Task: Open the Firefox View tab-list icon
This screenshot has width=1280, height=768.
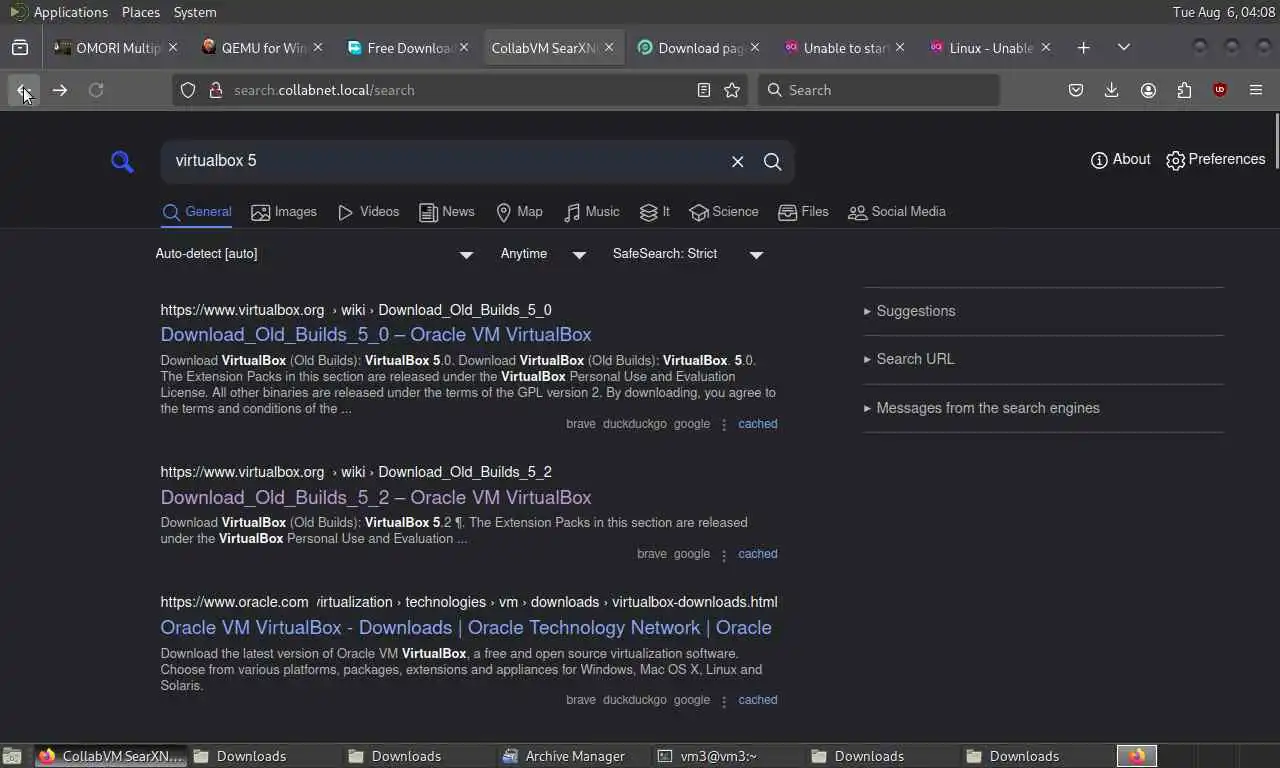Action: point(20,47)
